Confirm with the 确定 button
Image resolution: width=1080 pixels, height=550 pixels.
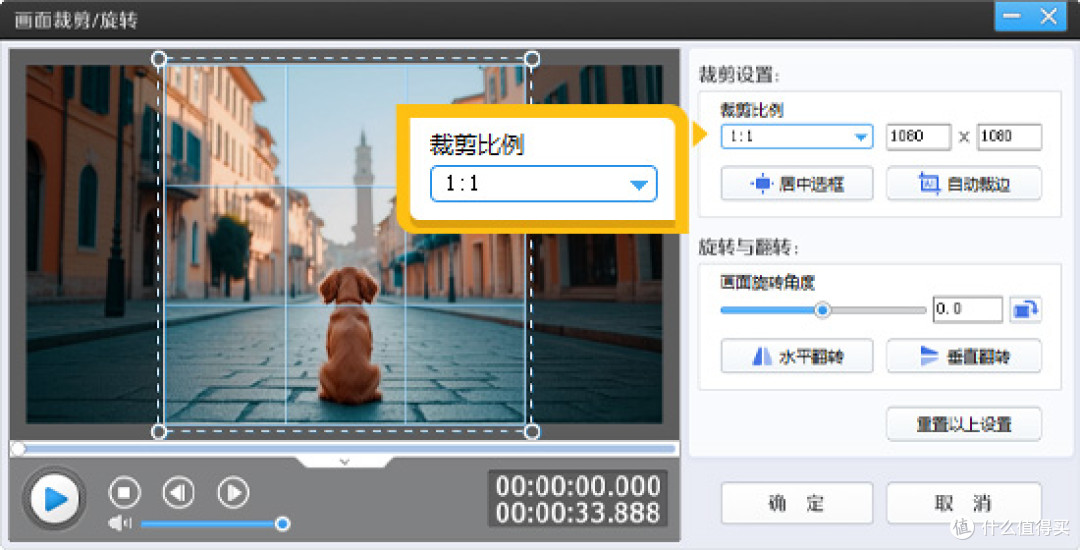pos(797,503)
